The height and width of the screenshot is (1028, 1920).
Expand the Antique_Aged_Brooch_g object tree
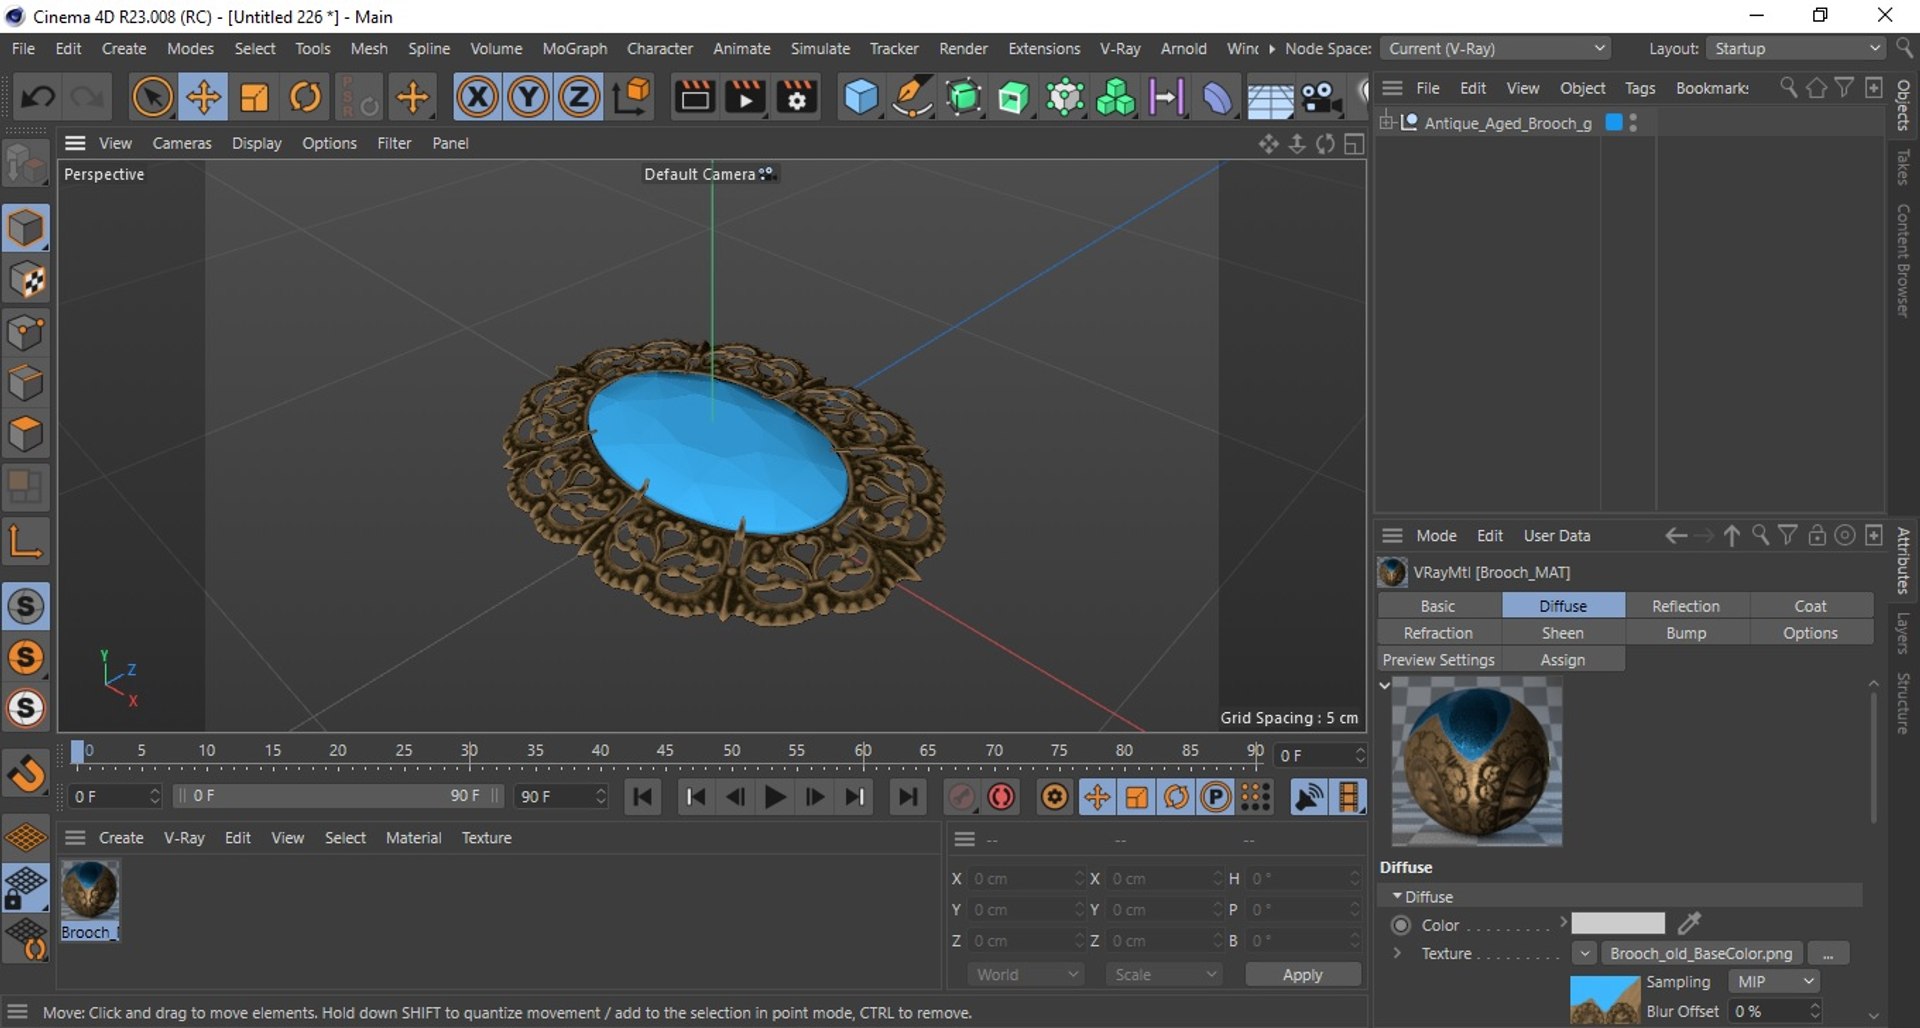pos(1387,122)
